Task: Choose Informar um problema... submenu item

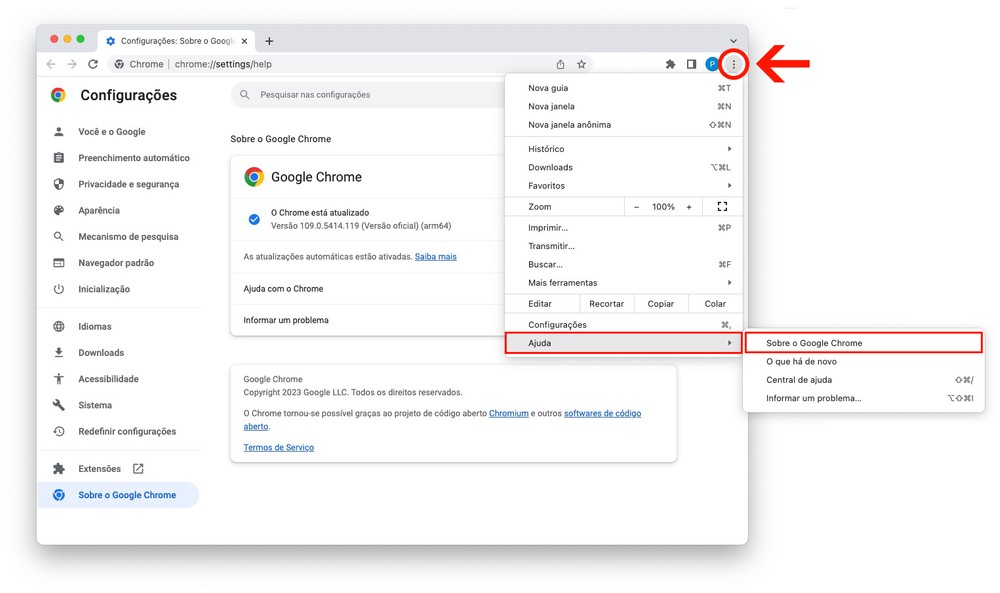Action: pos(863,399)
